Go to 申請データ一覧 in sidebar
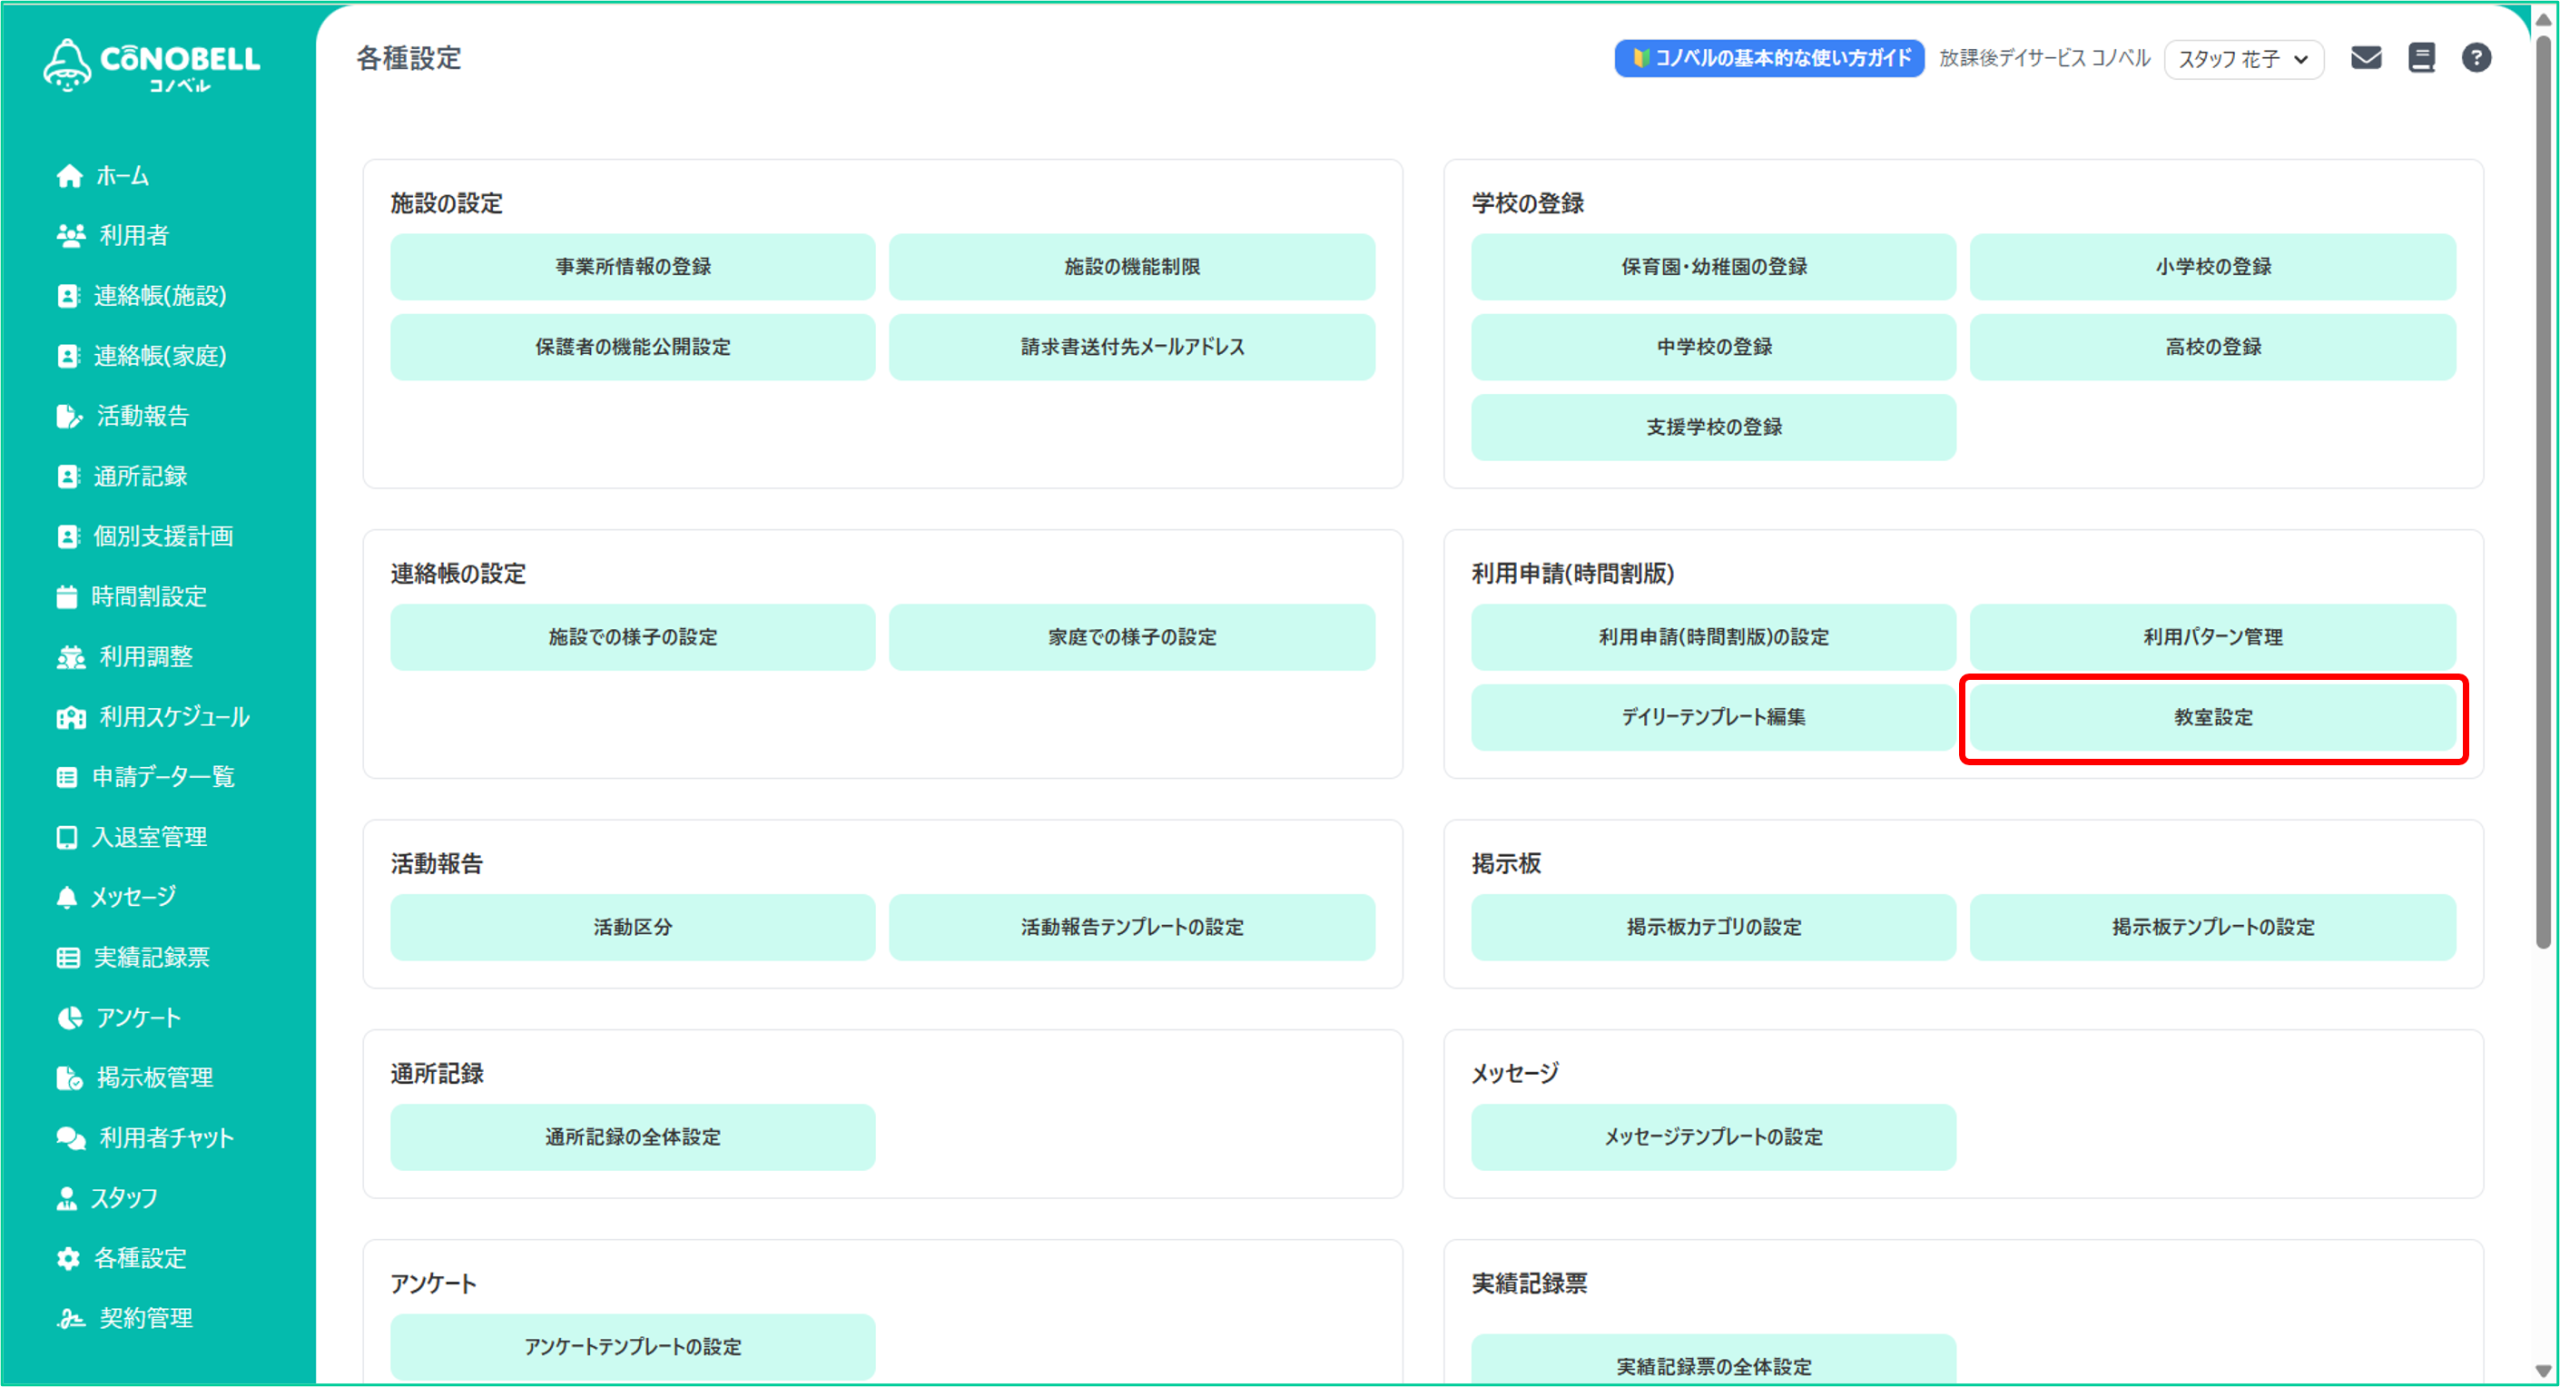This screenshot has width=2560, height=1387. pyautogui.click(x=163, y=777)
